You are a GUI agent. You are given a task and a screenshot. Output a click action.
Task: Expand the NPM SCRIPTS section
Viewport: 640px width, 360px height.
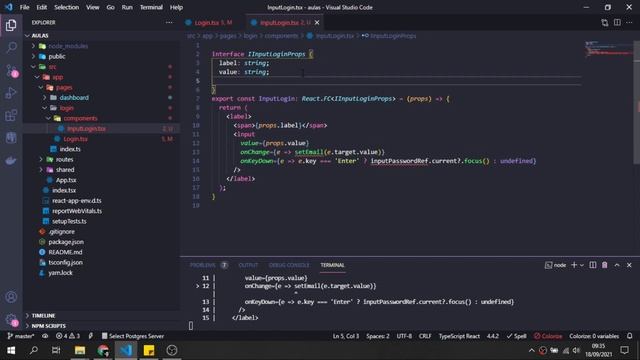point(48,326)
